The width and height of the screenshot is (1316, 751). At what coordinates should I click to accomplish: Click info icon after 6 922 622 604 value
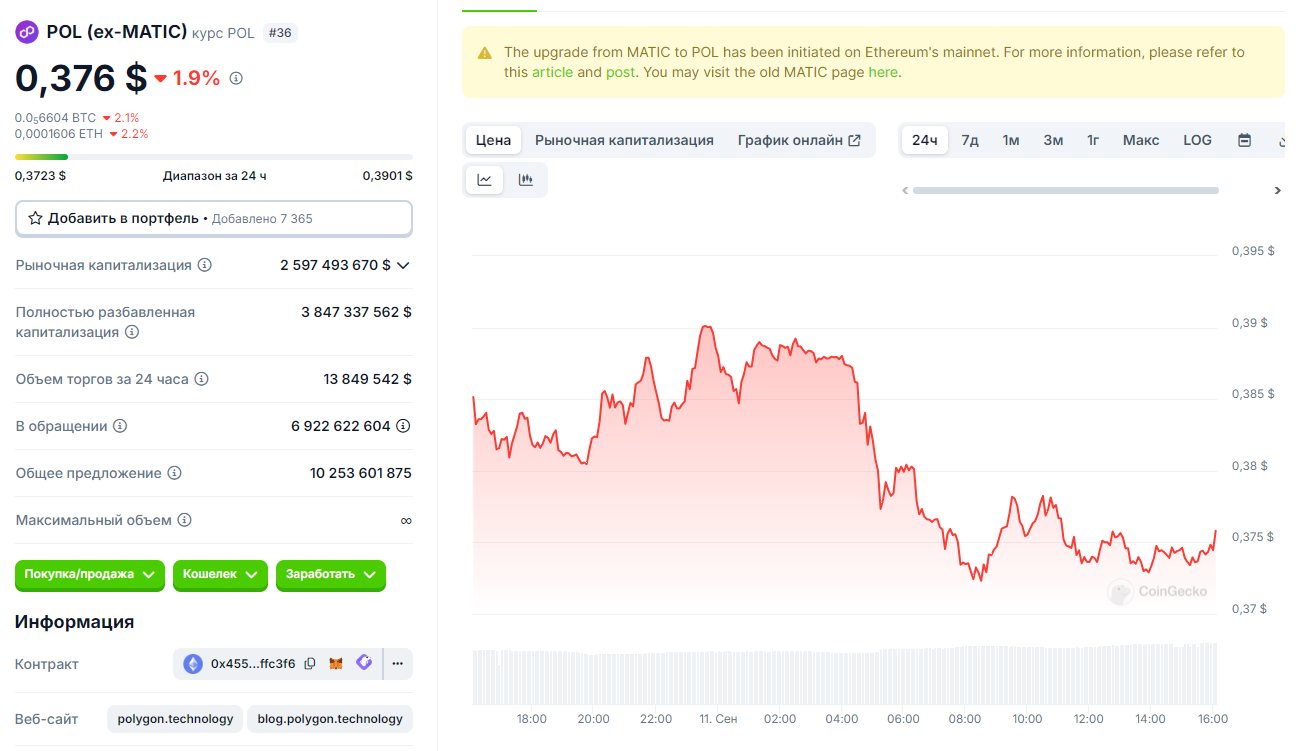click(x=403, y=426)
